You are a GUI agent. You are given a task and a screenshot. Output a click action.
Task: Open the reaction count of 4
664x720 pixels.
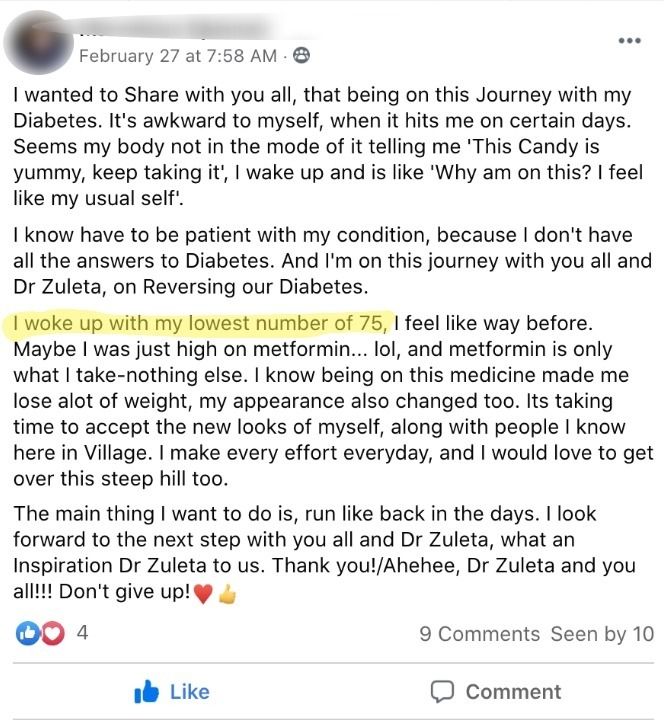pyautogui.click(x=82, y=633)
